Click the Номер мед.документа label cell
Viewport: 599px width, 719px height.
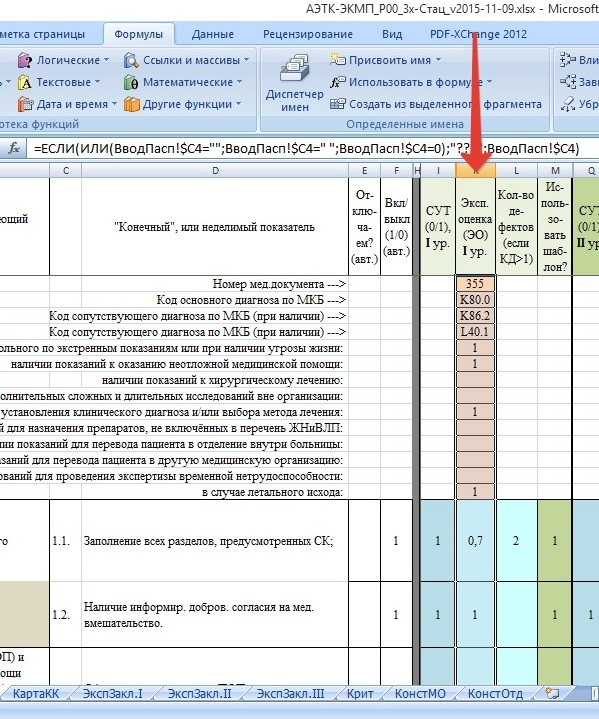pos(279,284)
